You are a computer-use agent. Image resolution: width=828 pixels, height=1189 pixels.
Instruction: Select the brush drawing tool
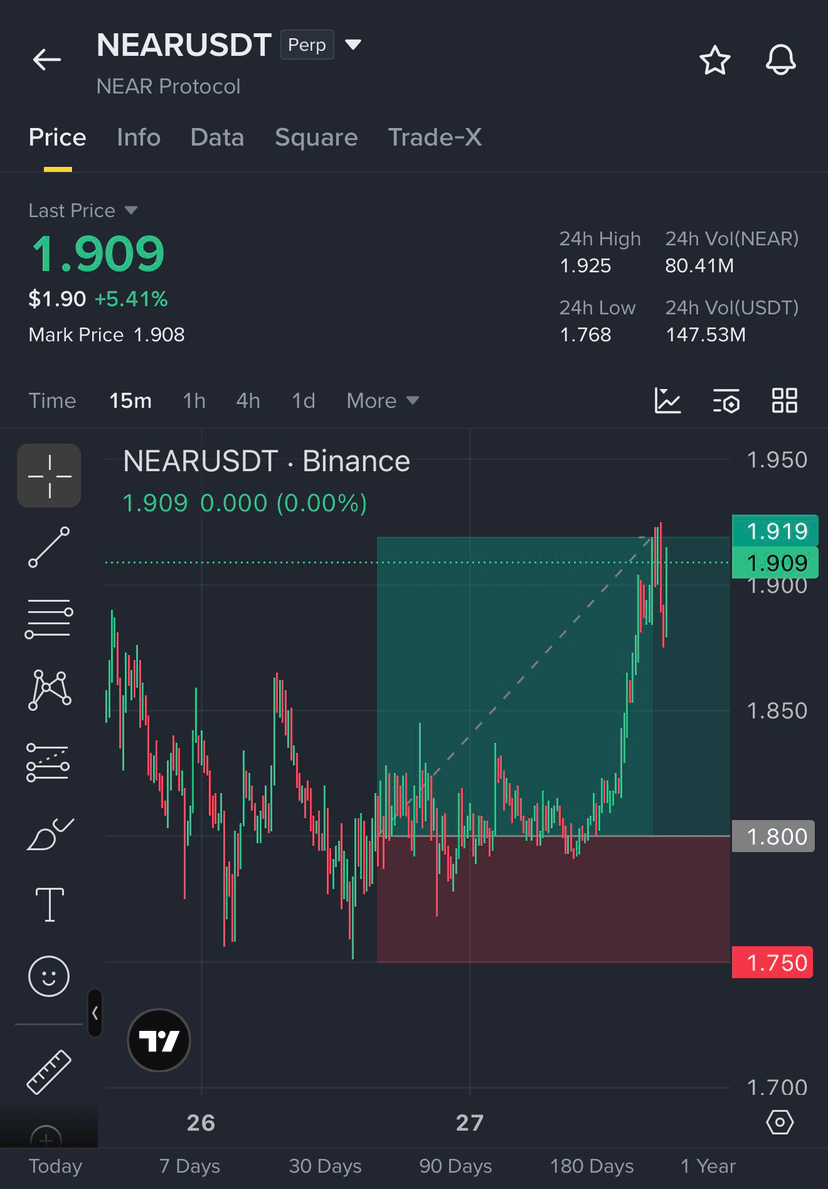[49, 833]
